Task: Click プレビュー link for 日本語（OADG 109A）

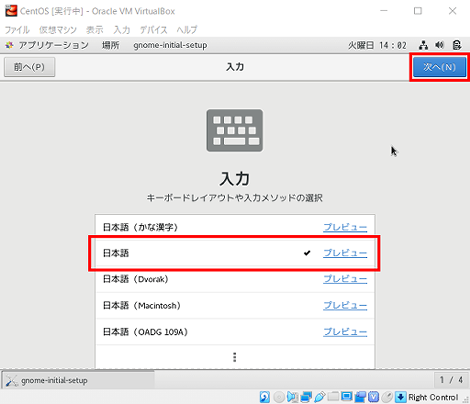Action: [345, 332]
